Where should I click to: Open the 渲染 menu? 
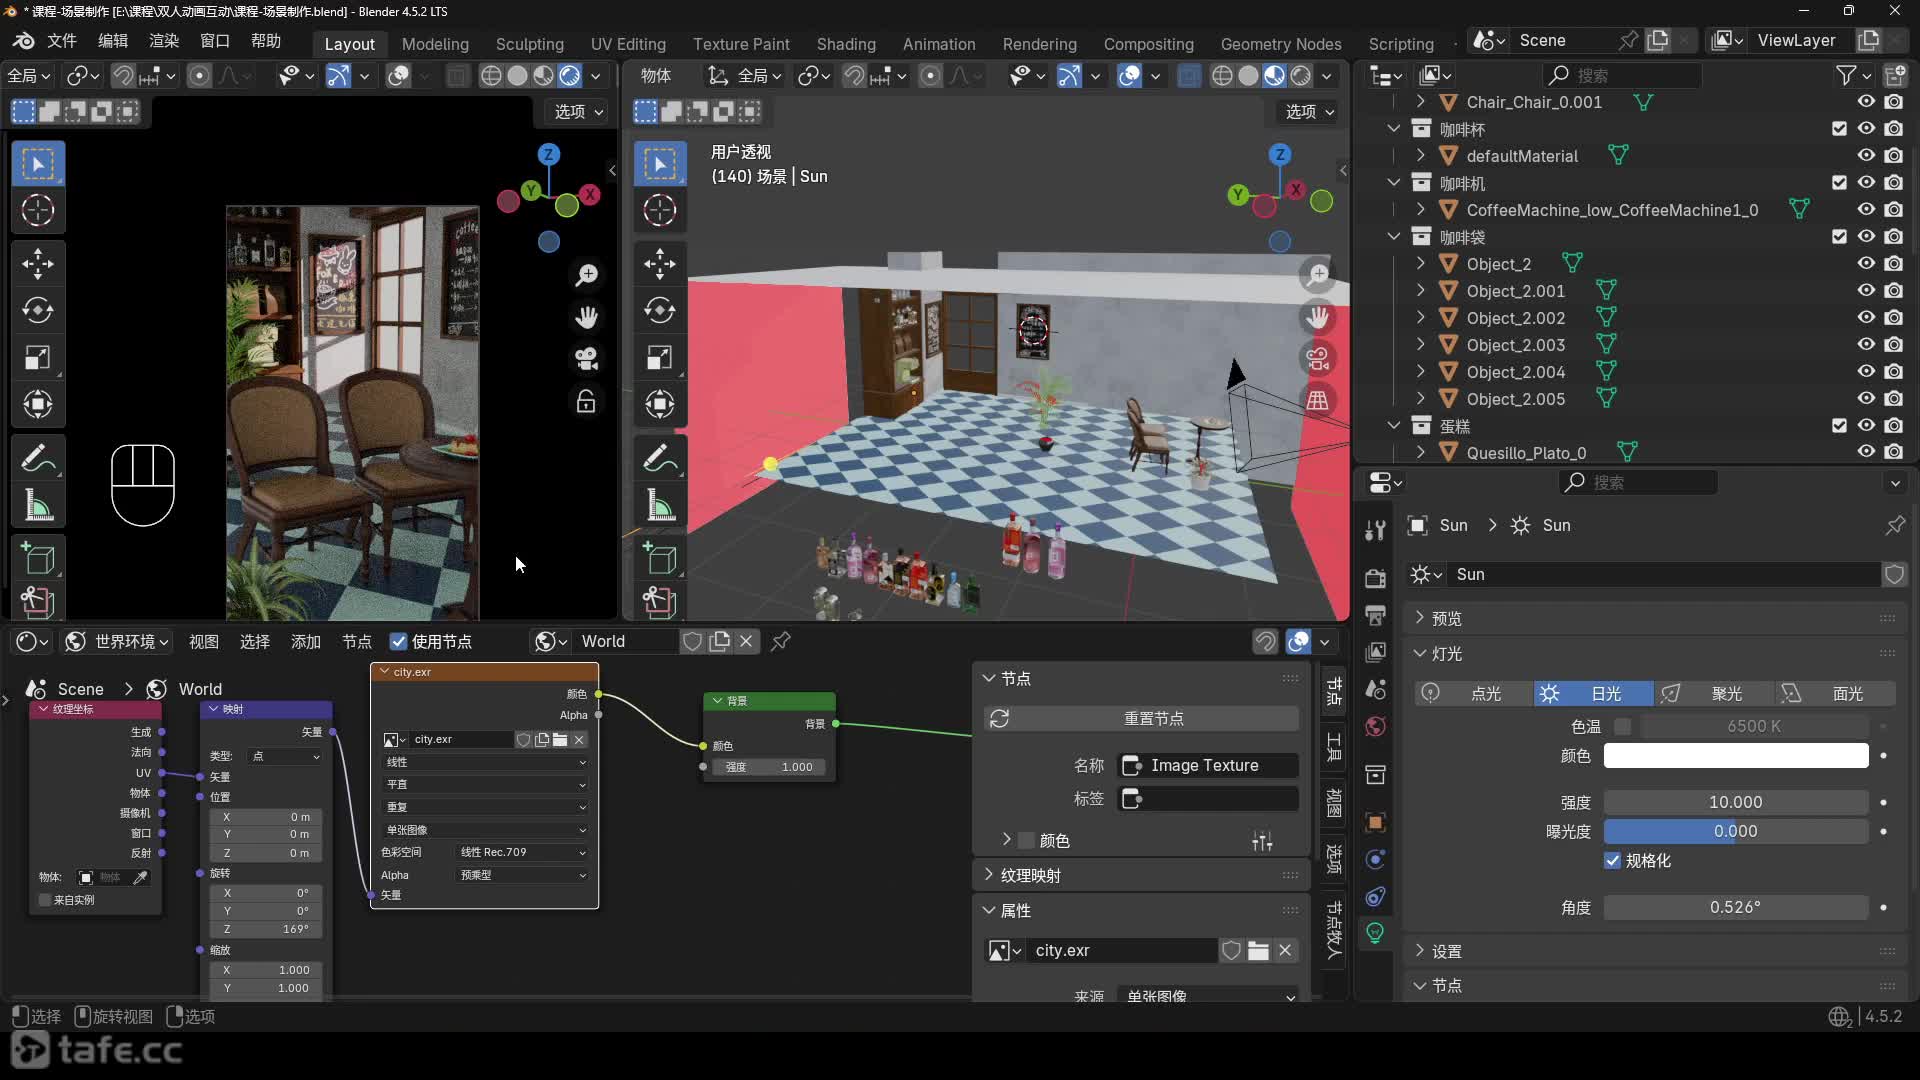tap(163, 41)
